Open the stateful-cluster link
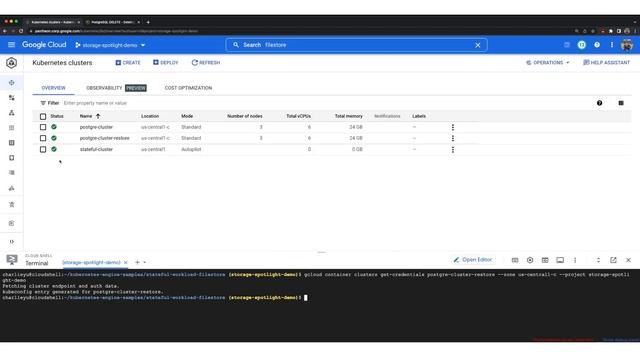The image size is (640, 360). point(96,149)
